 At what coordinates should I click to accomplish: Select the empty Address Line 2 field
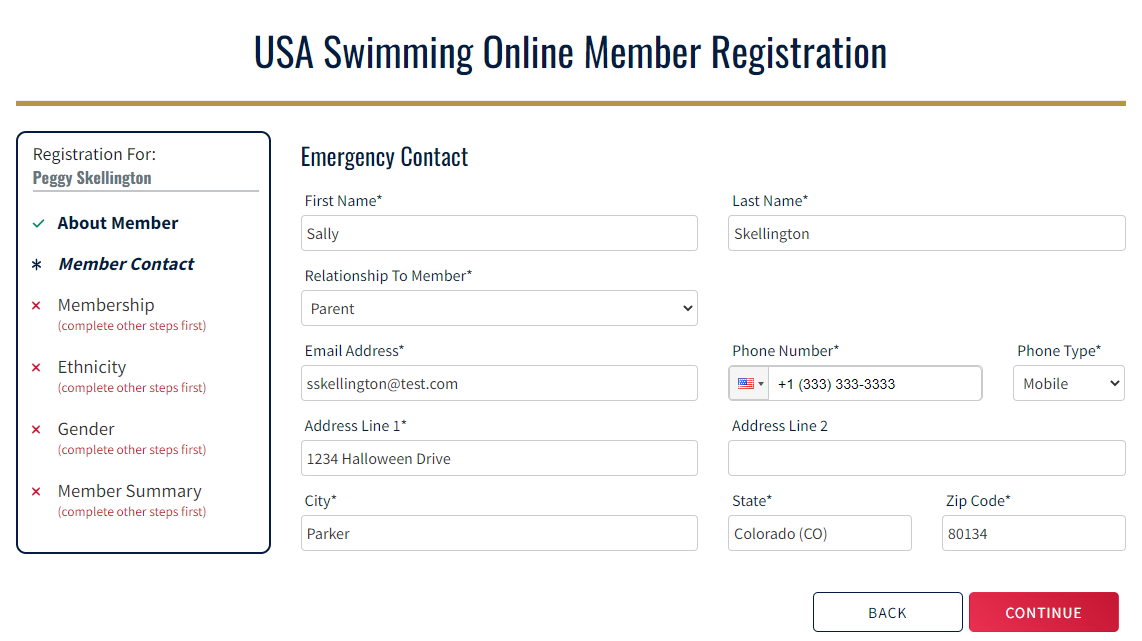tap(926, 459)
